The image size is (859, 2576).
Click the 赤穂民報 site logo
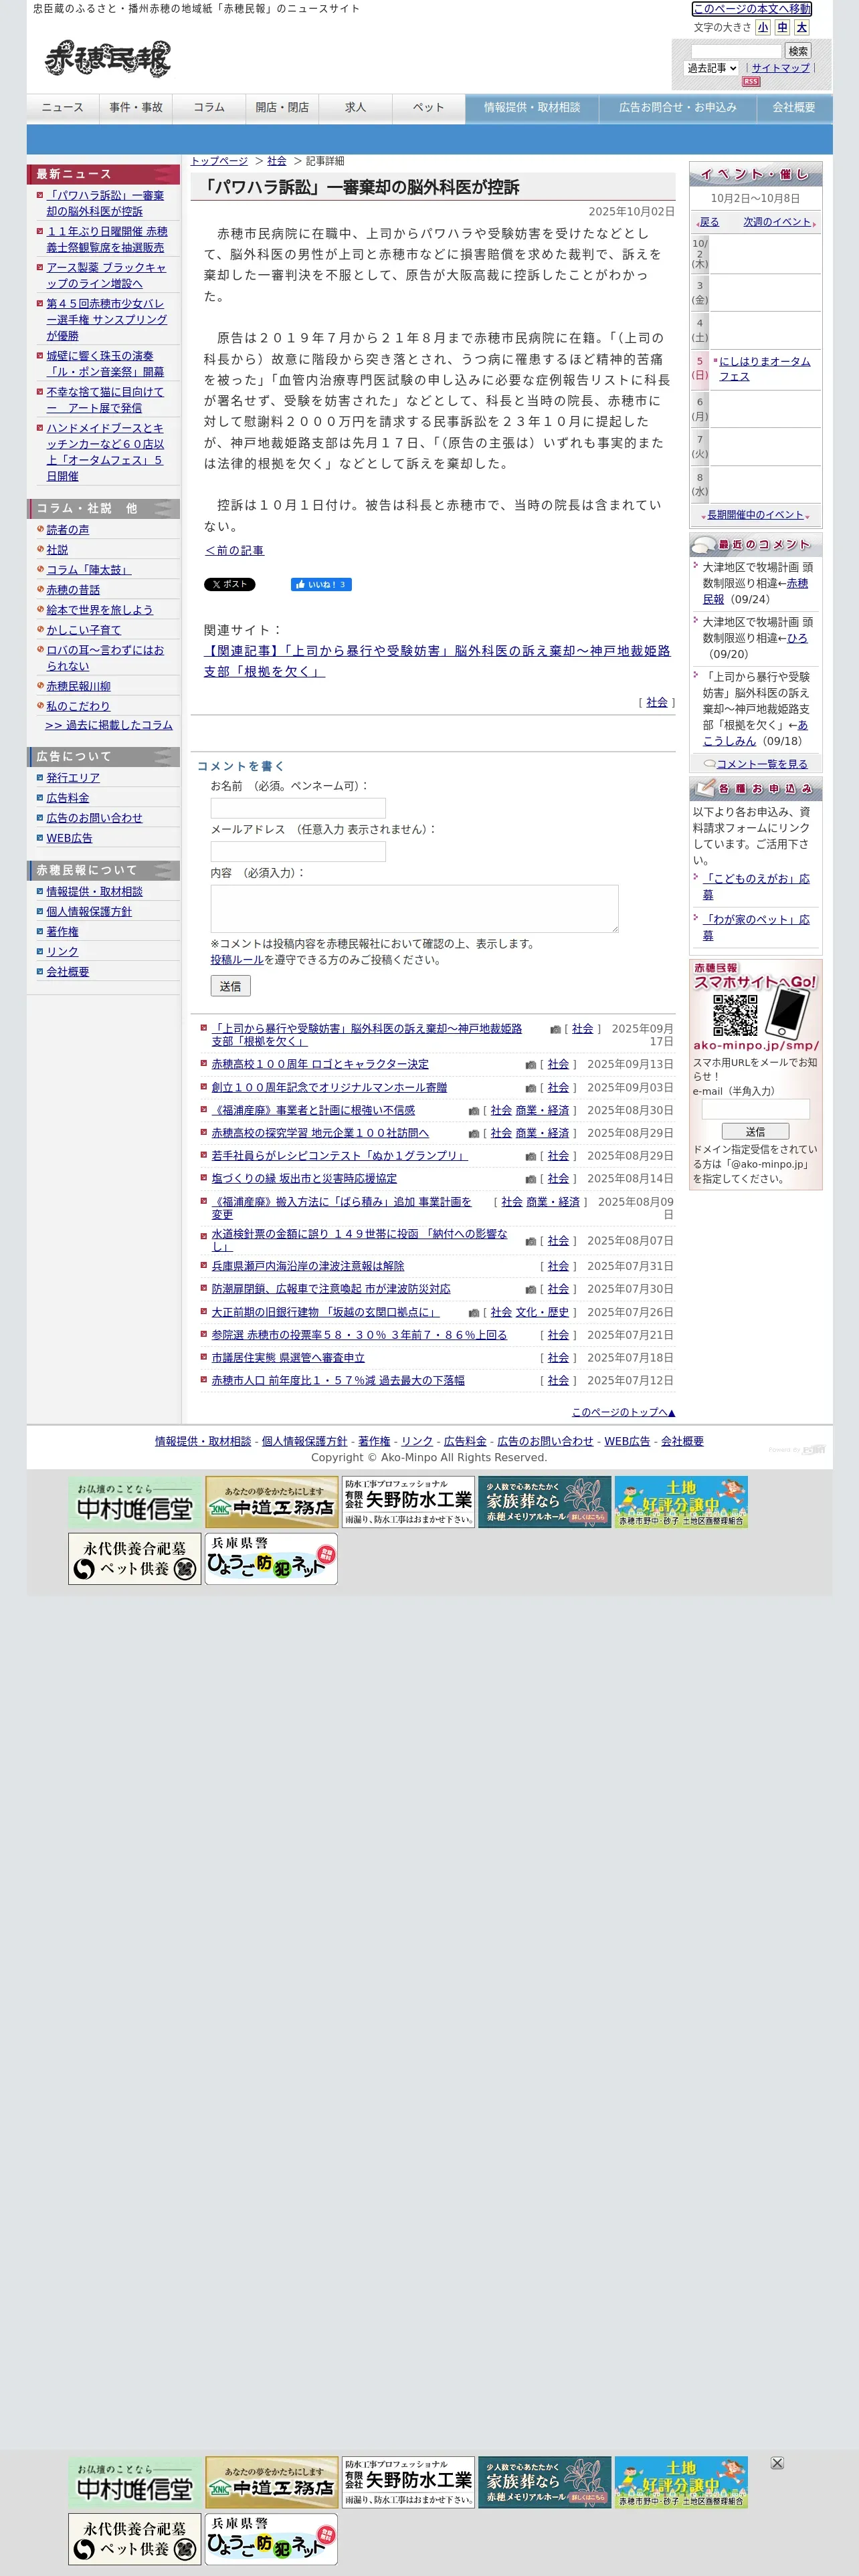[x=107, y=60]
